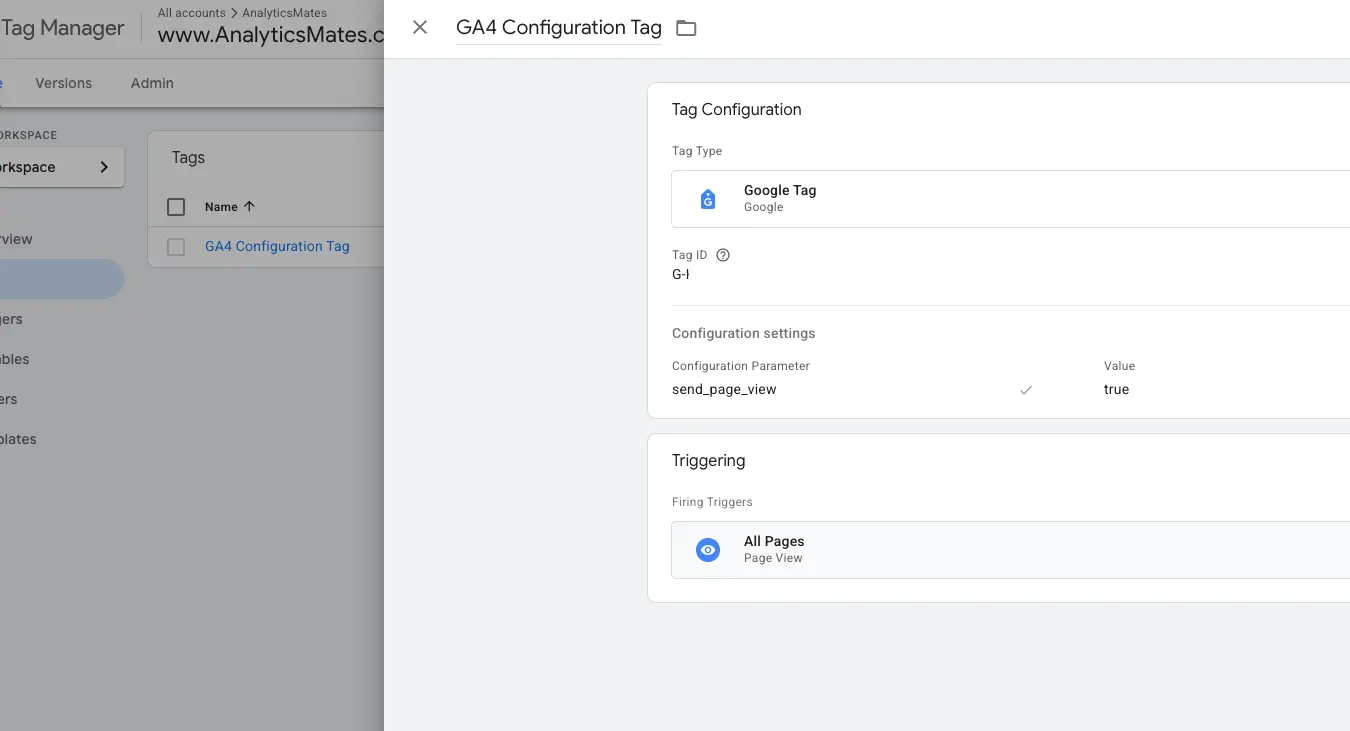Screen dimensions: 1350x731
Task: Click the Tag Configuration heading
Action: click(736, 110)
